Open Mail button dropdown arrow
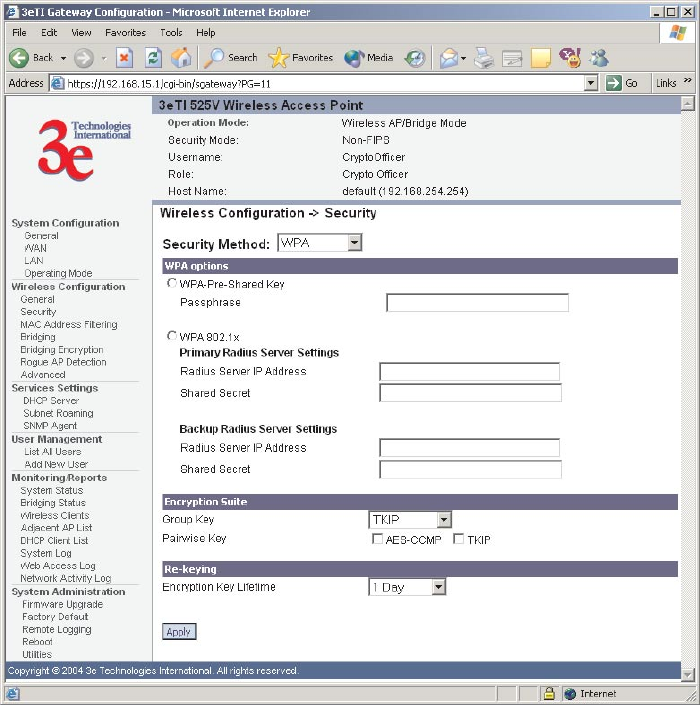Screen dimensions: 700x705 (464, 58)
